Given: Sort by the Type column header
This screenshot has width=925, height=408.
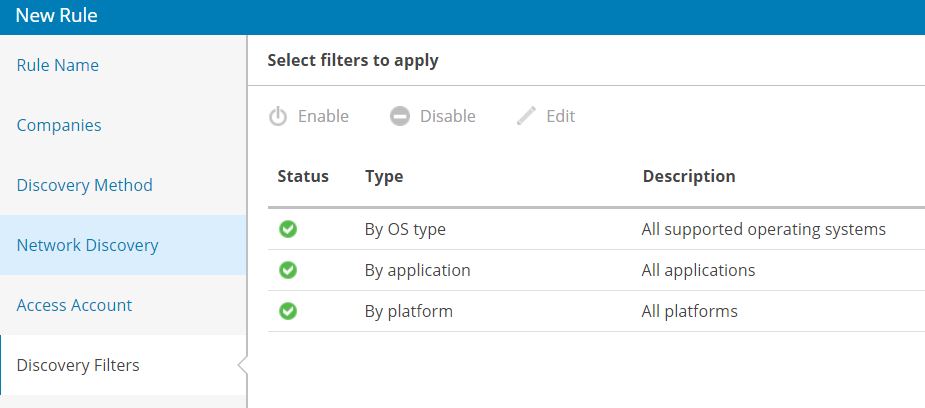Looking at the screenshot, I should pyautogui.click(x=384, y=176).
